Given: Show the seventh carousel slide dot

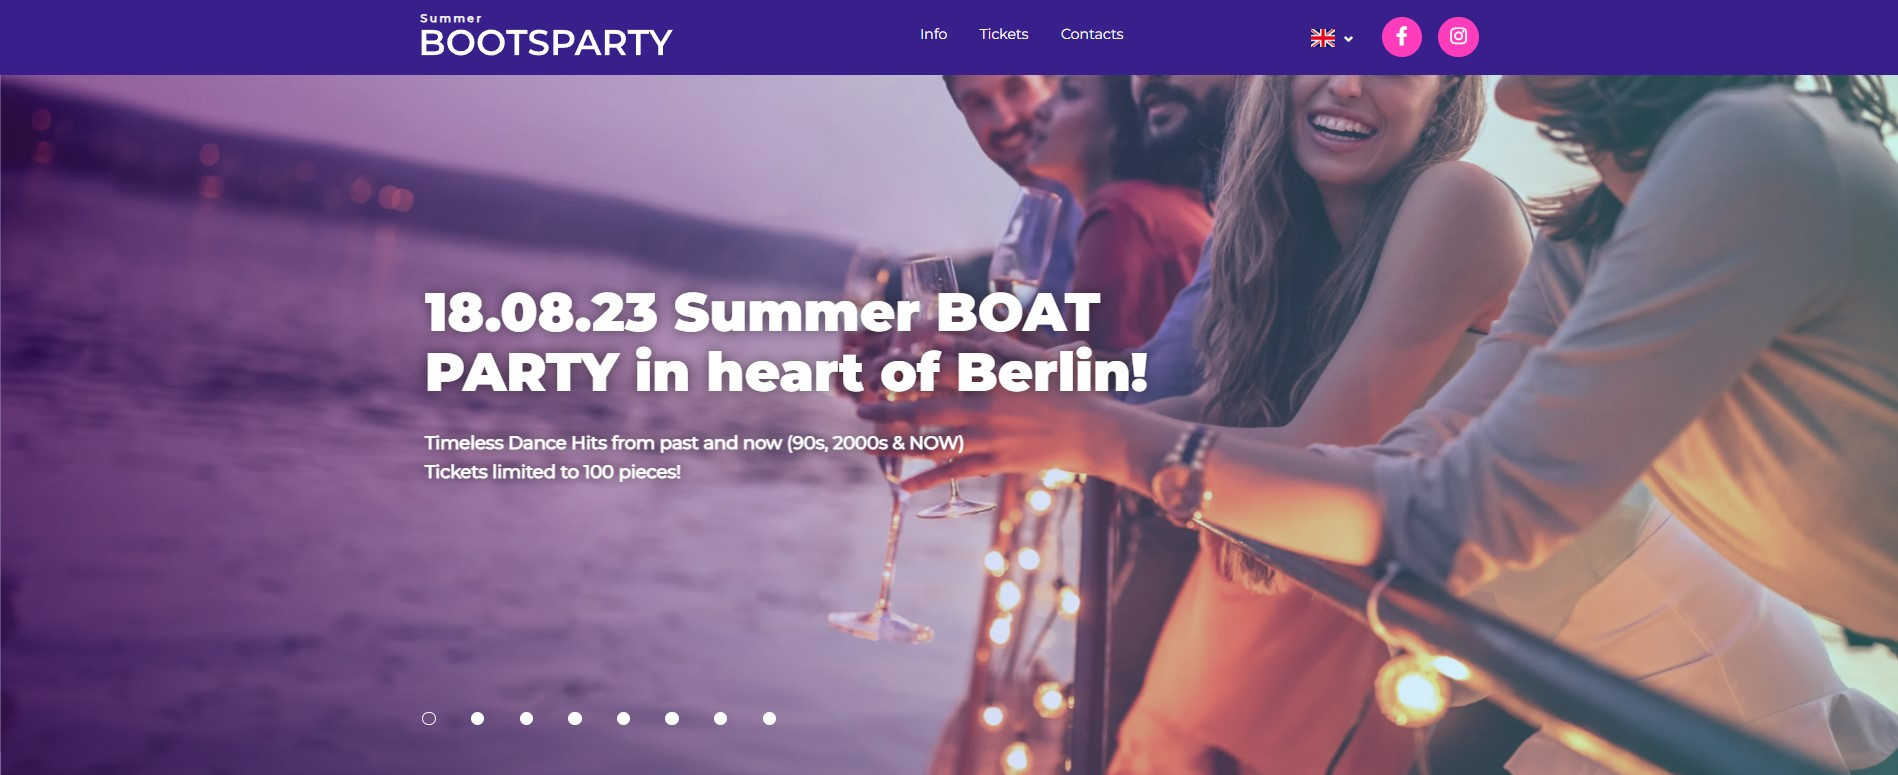Looking at the screenshot, I should [720, 718].
